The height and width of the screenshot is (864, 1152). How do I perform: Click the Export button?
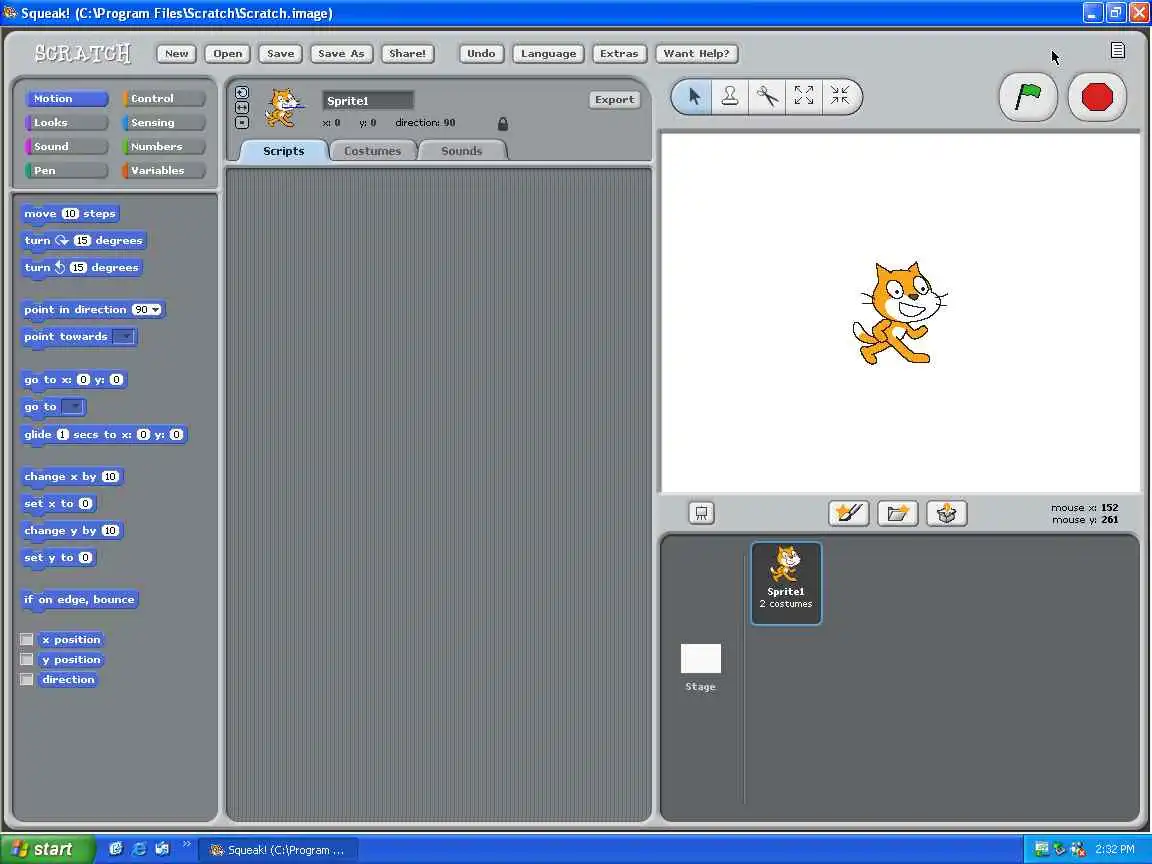614,100
